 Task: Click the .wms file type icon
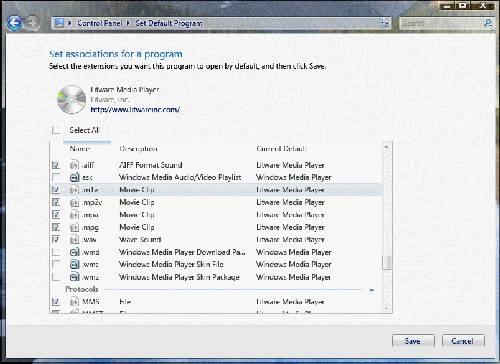coord(74,265)
